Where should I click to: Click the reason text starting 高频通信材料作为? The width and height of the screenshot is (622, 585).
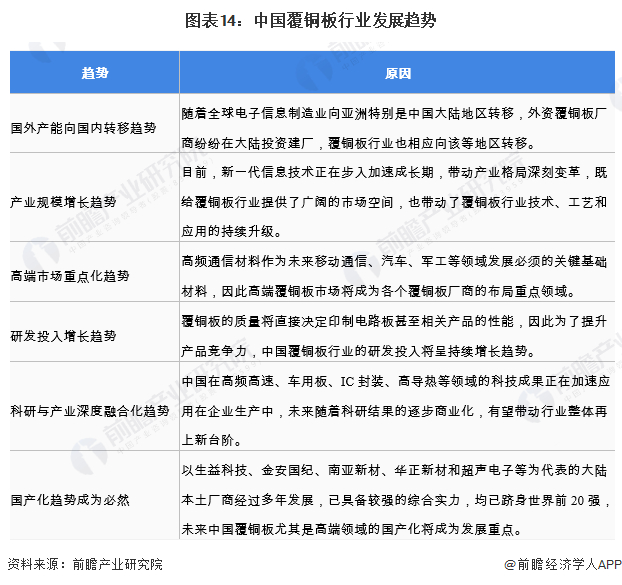coord(394,276)
